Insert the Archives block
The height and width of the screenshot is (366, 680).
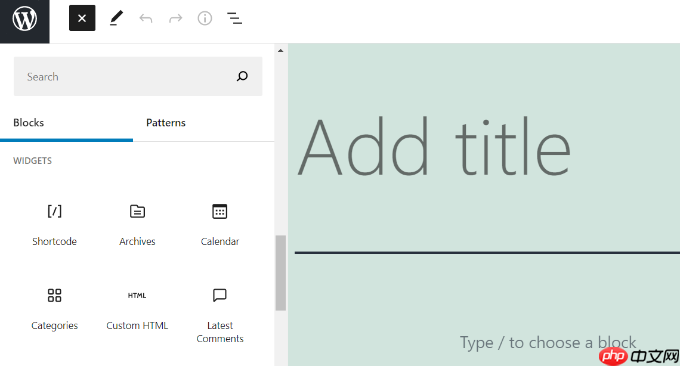pyautogui.click(x=137, y=225)
